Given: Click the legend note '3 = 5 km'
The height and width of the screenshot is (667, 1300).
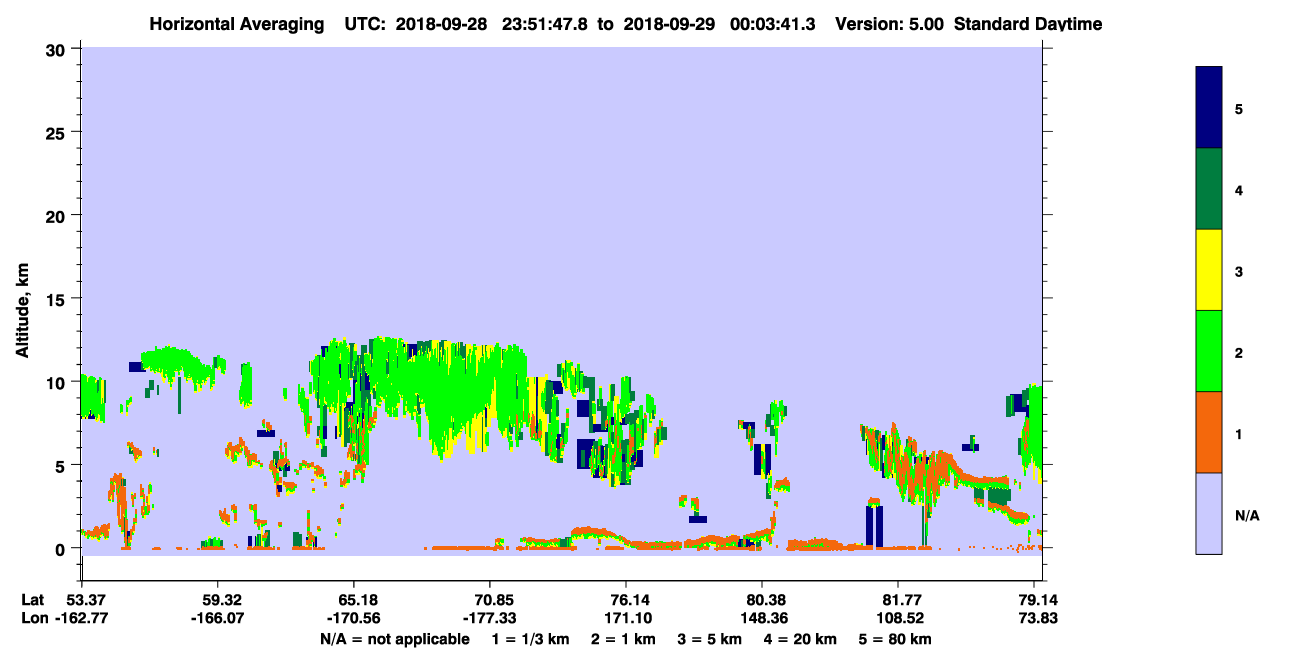Looking at the screenshot, I should 709,638.
